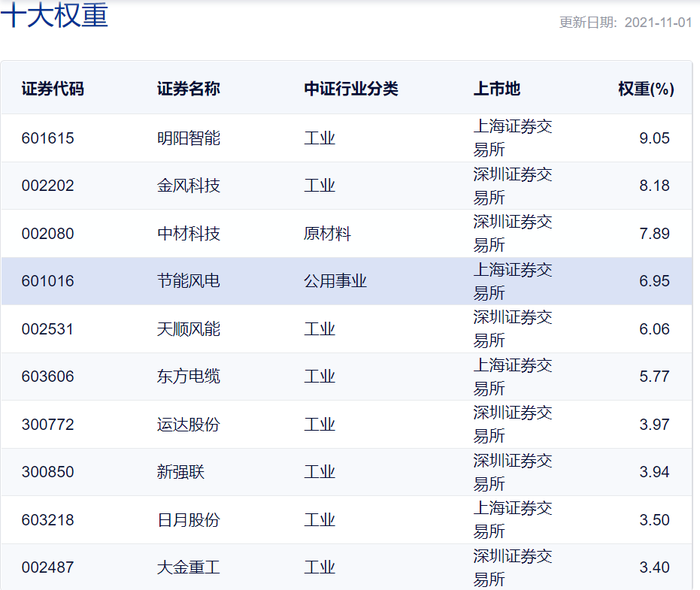The height and width of the screenshot is (590, 700).
Task: Click the 金风科技 row name
Action: click(x=188, y=186)
